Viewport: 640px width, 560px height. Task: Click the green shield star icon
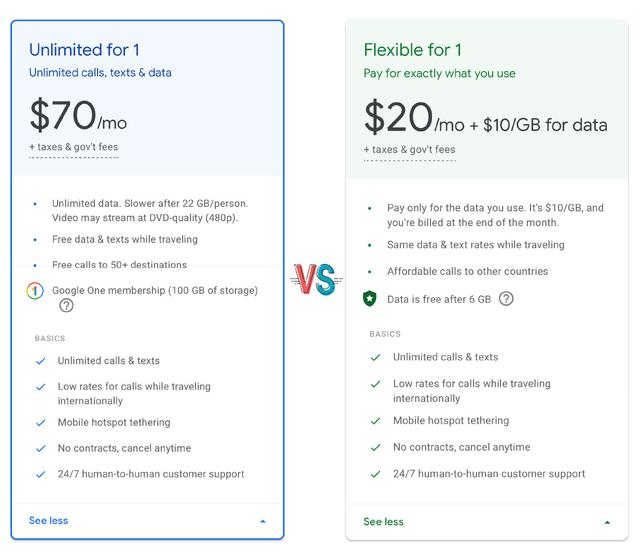click(x=370, y=299)
